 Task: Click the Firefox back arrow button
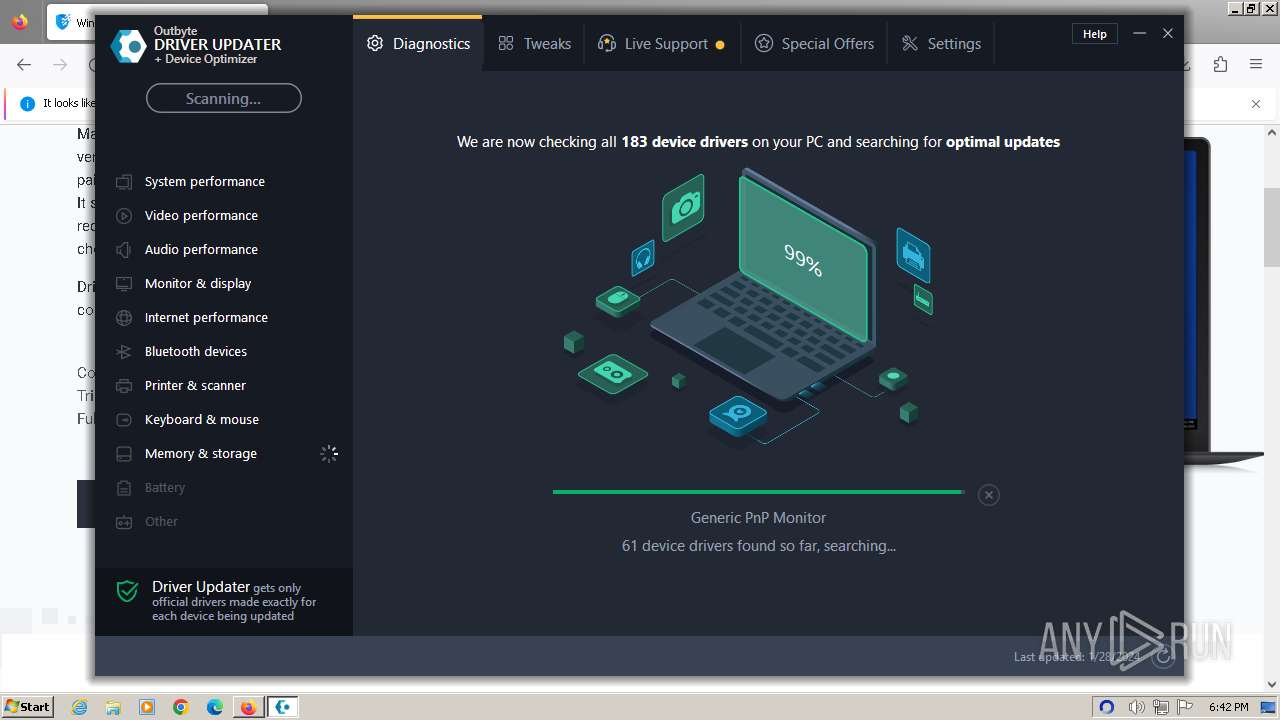(24, 64)
